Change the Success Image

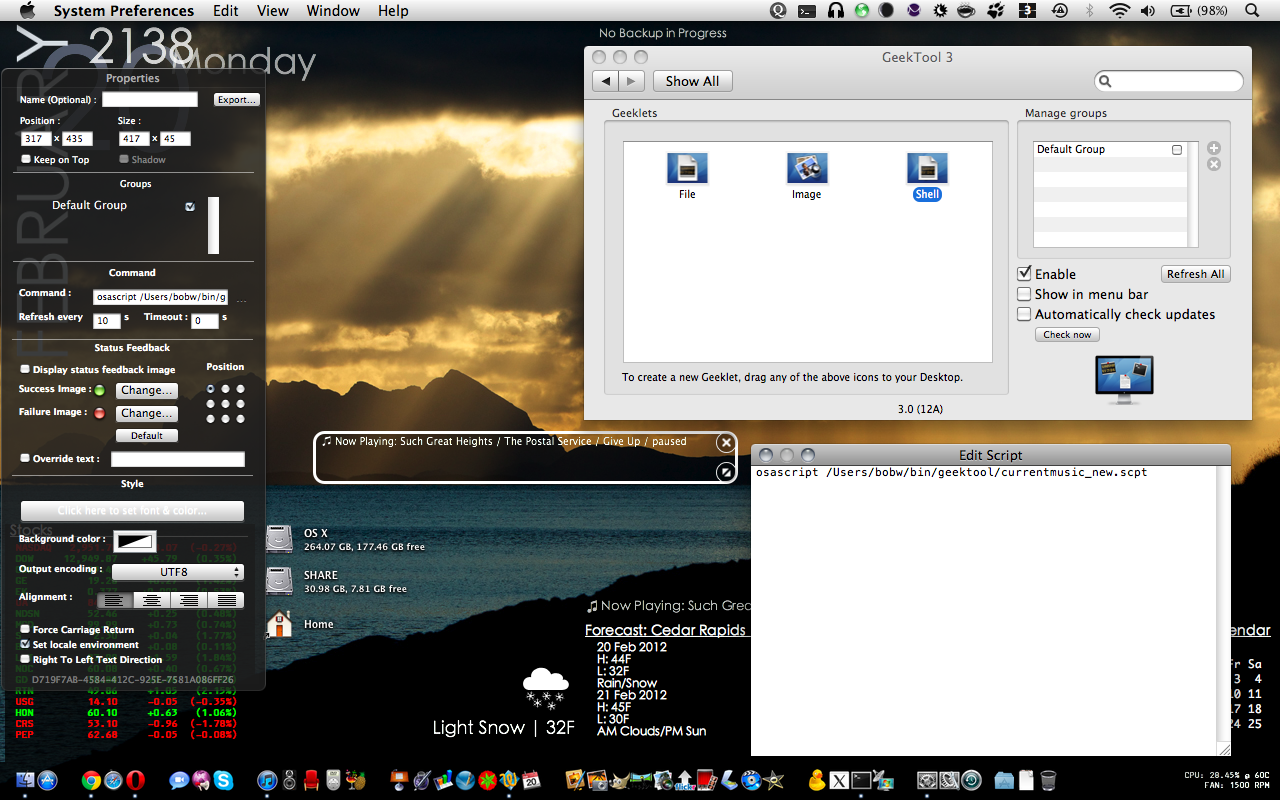pyautogui.click(x=147, y=390)
